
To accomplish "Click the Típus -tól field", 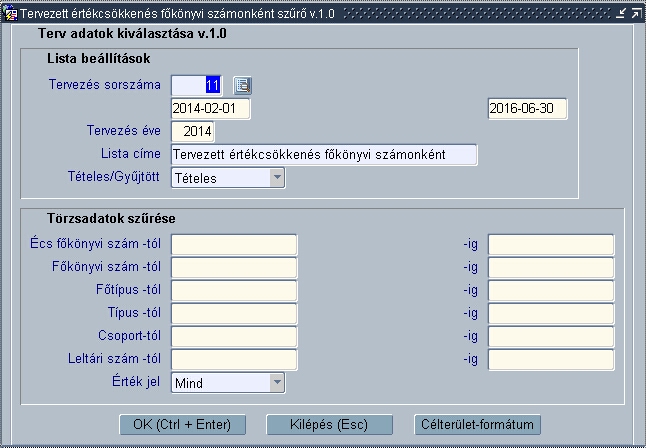I will [234, 314].
